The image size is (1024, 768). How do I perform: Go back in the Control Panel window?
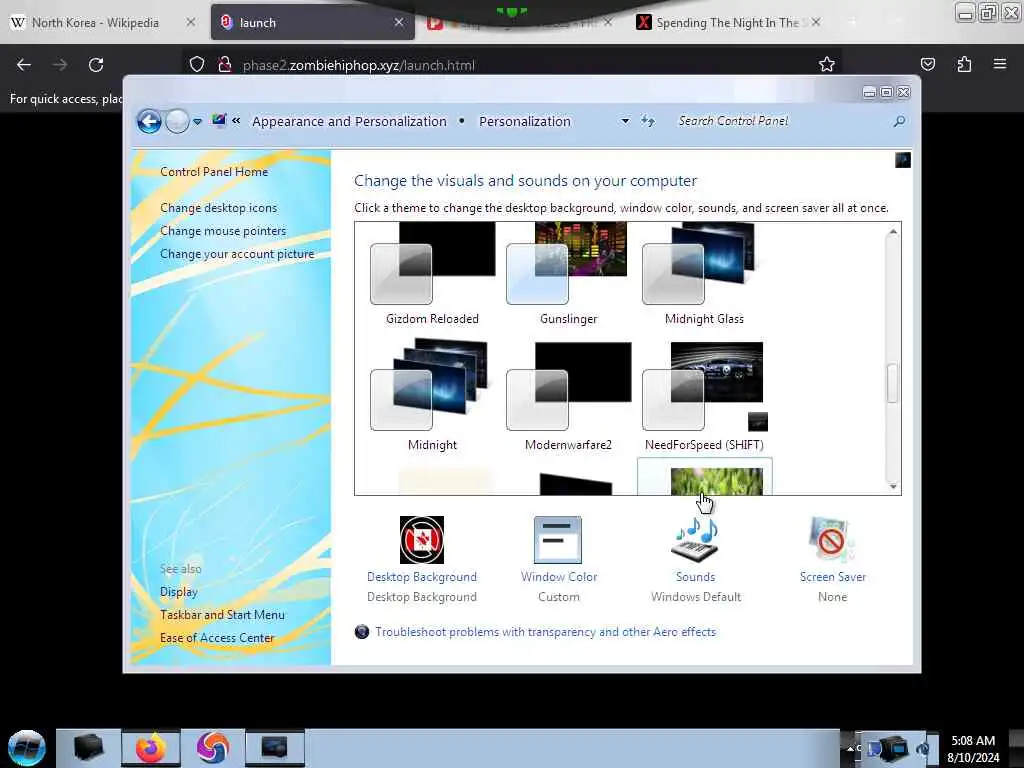(149, 121)
